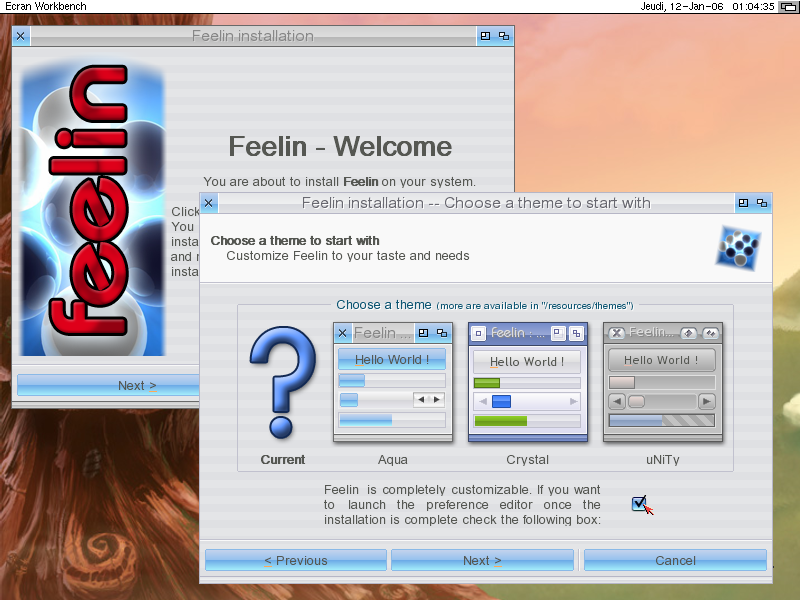Zoom the Feelin installation Welcome window
Screen dimensions: 800x600
pyautogui.click(x=485, y=36)
